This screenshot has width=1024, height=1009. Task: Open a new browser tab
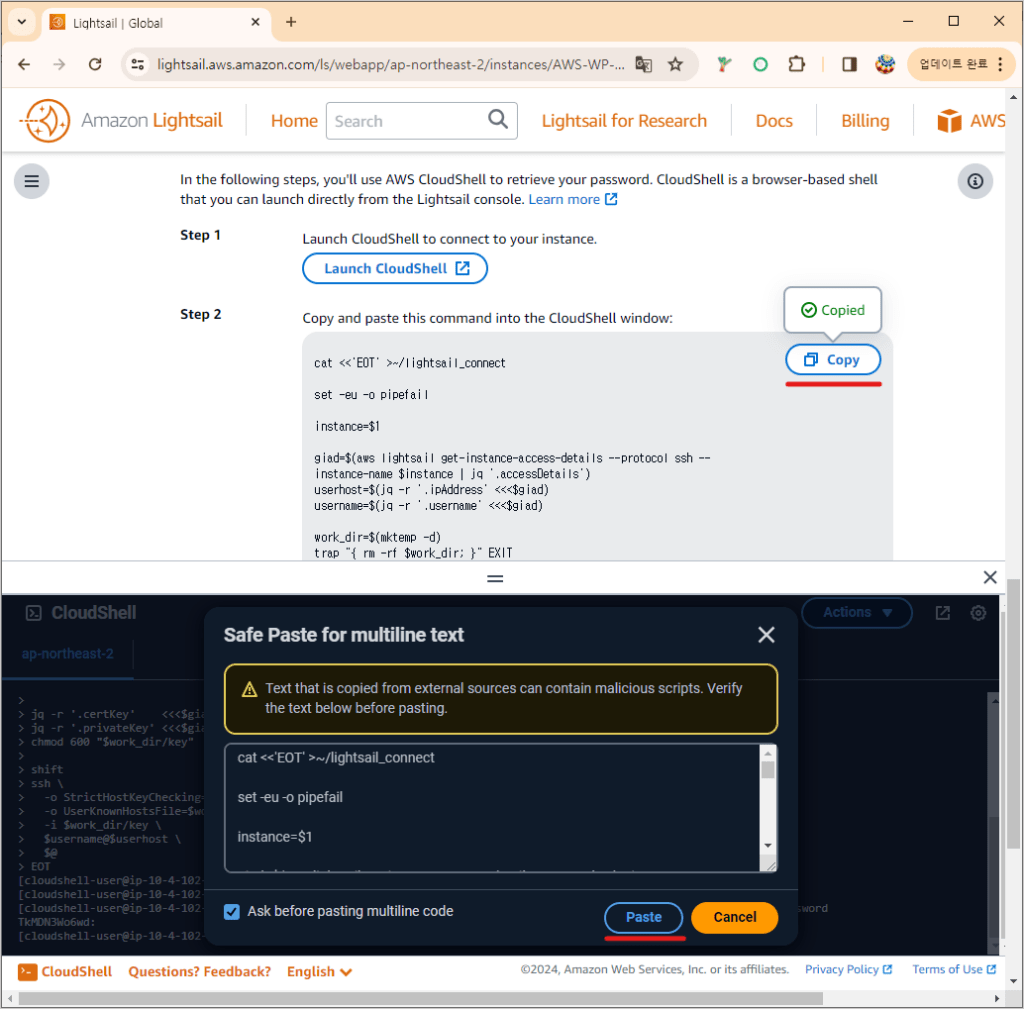coord(291,22)
